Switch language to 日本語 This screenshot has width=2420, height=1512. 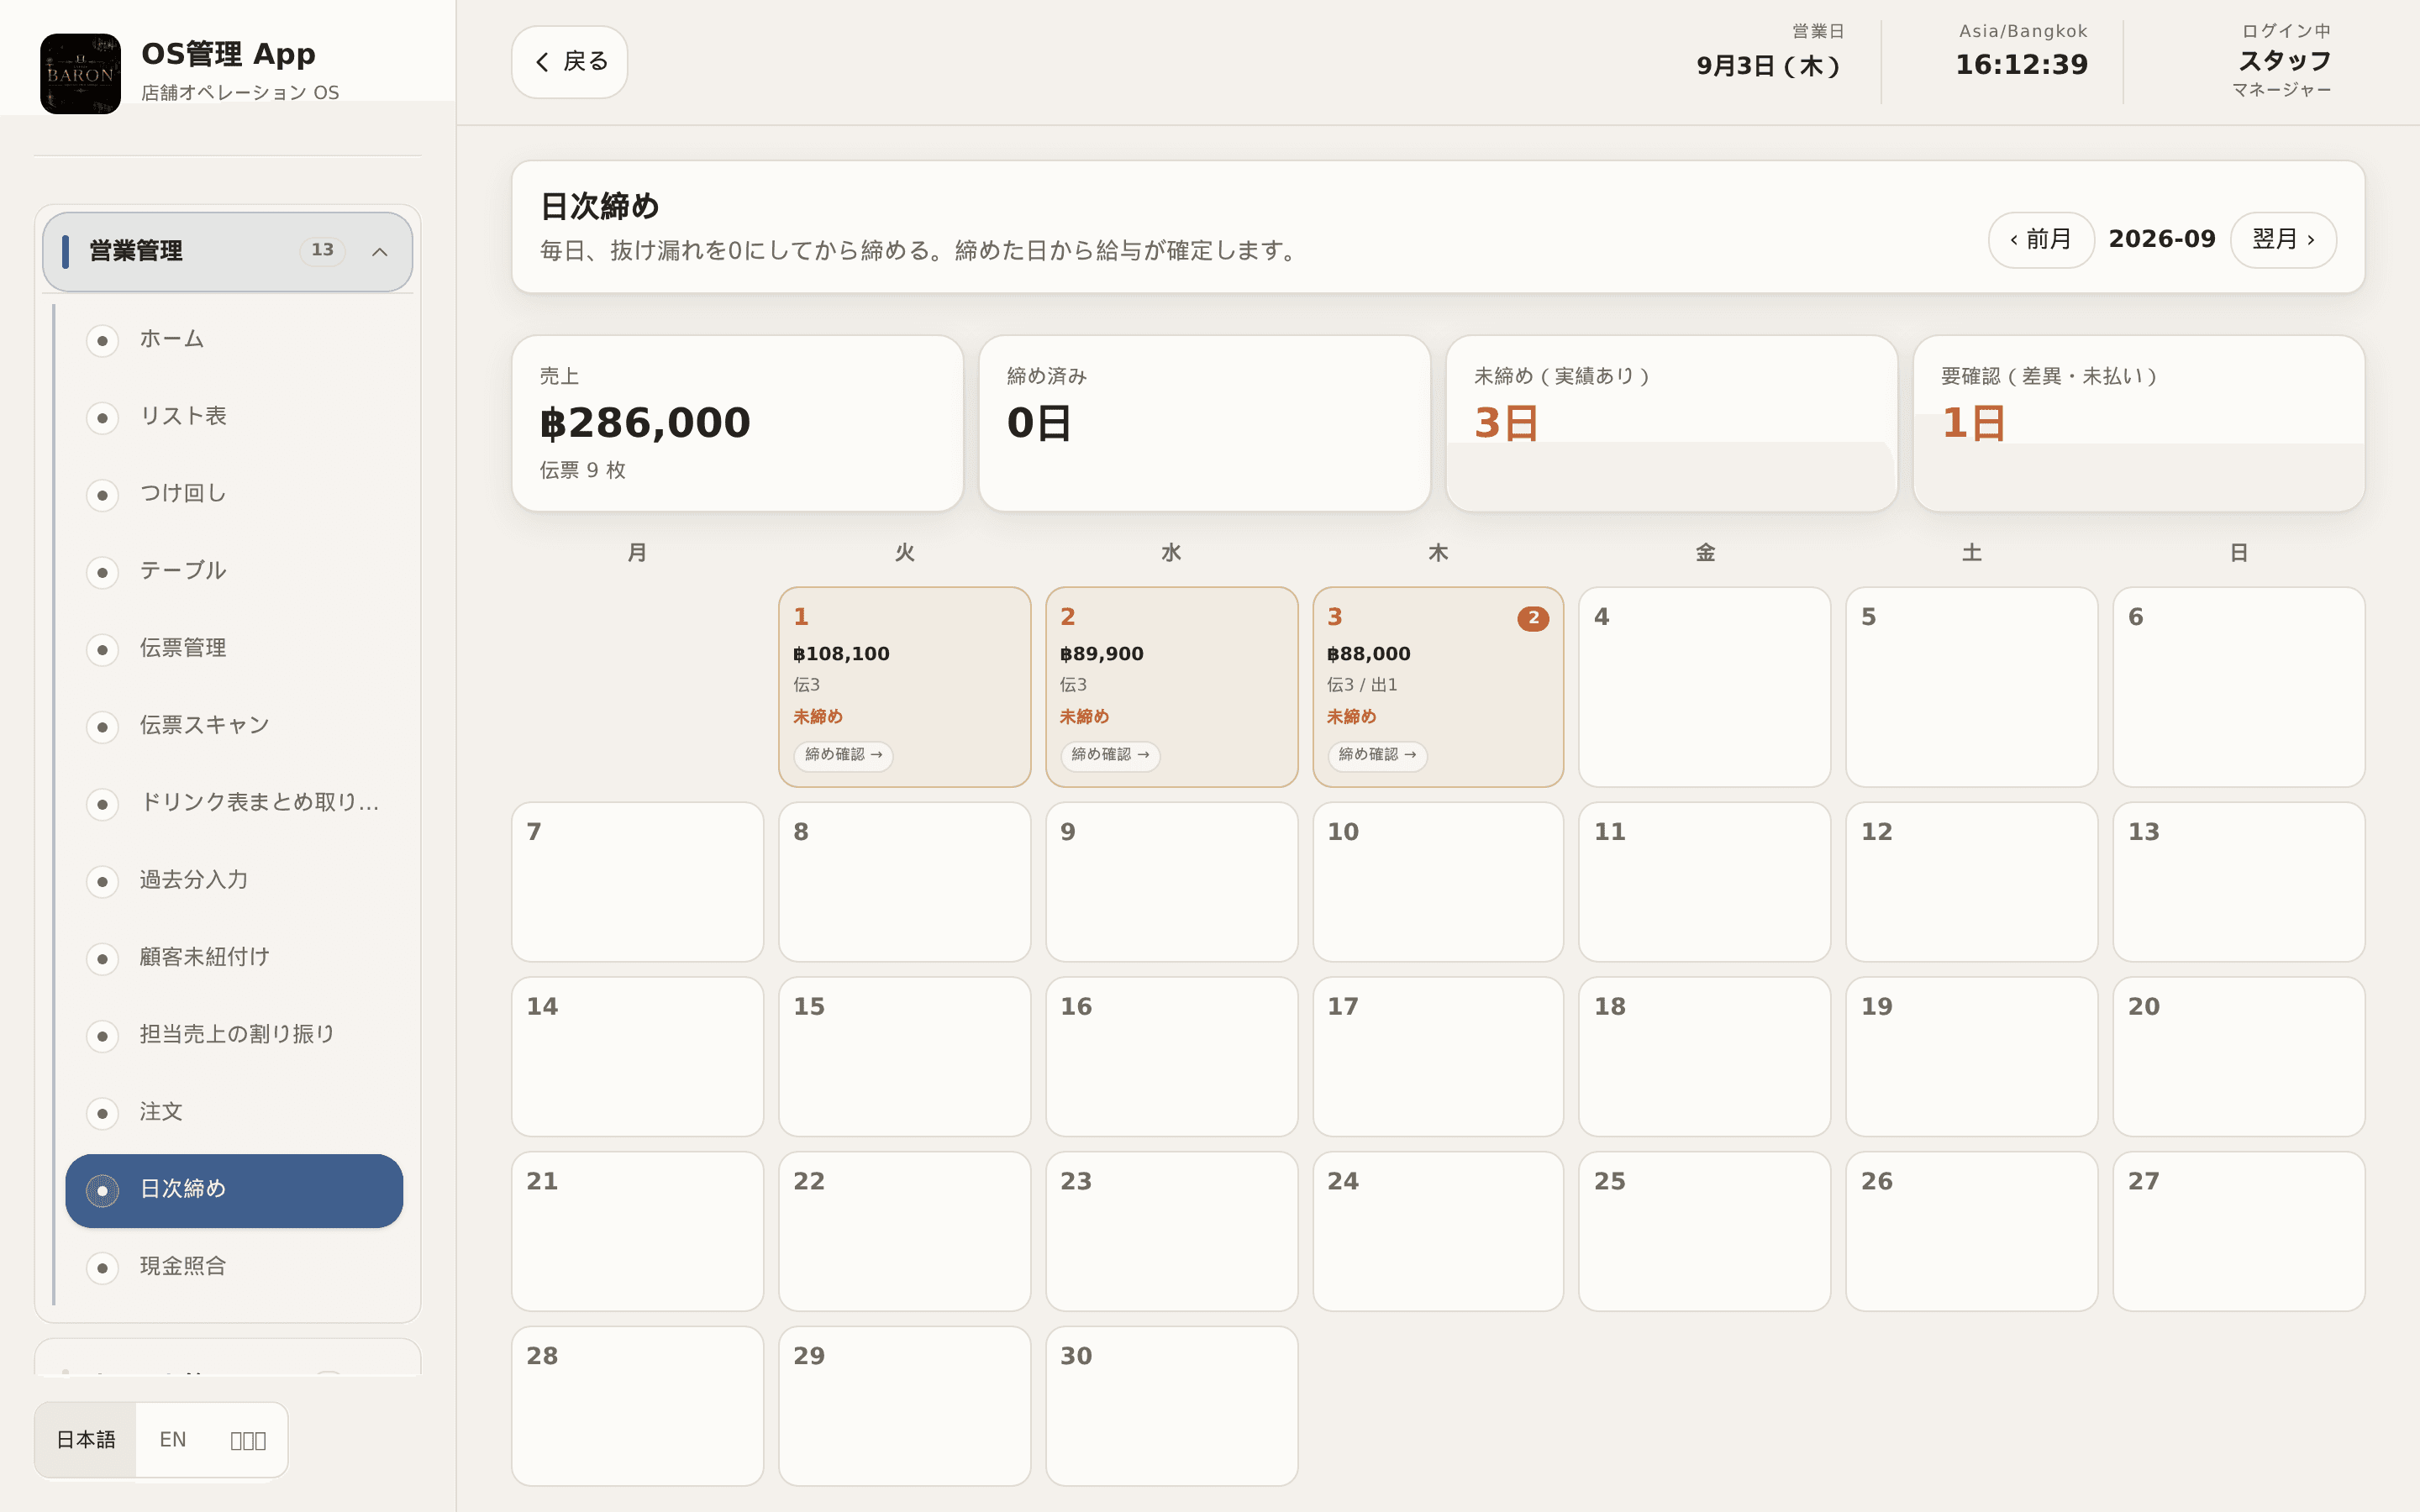point(86,1440)
